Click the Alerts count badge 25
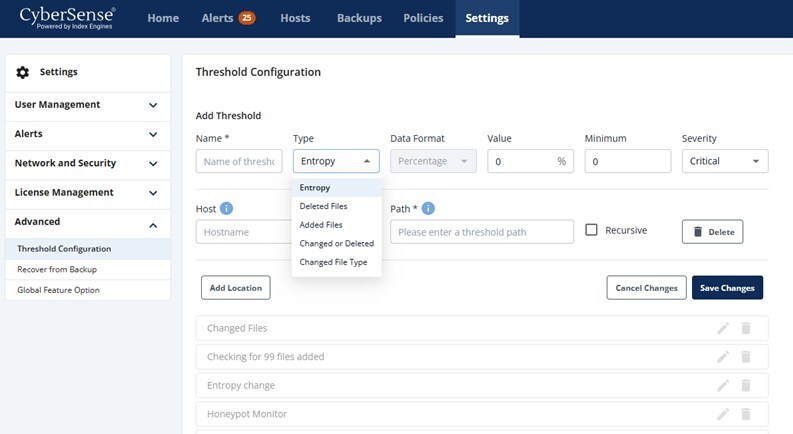The height and width of the screenshot is (434, 793). point(246,18)
